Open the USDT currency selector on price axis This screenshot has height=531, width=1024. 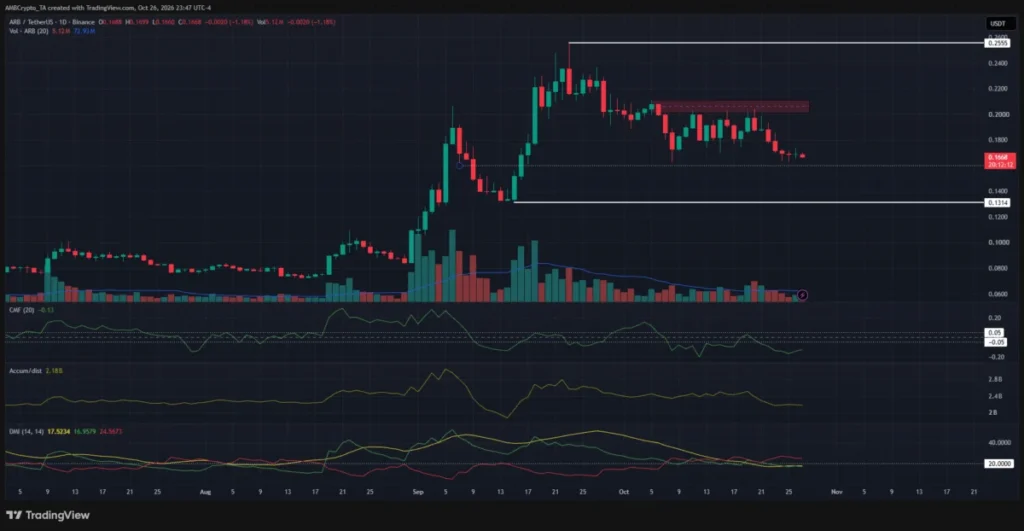(998, 24)
